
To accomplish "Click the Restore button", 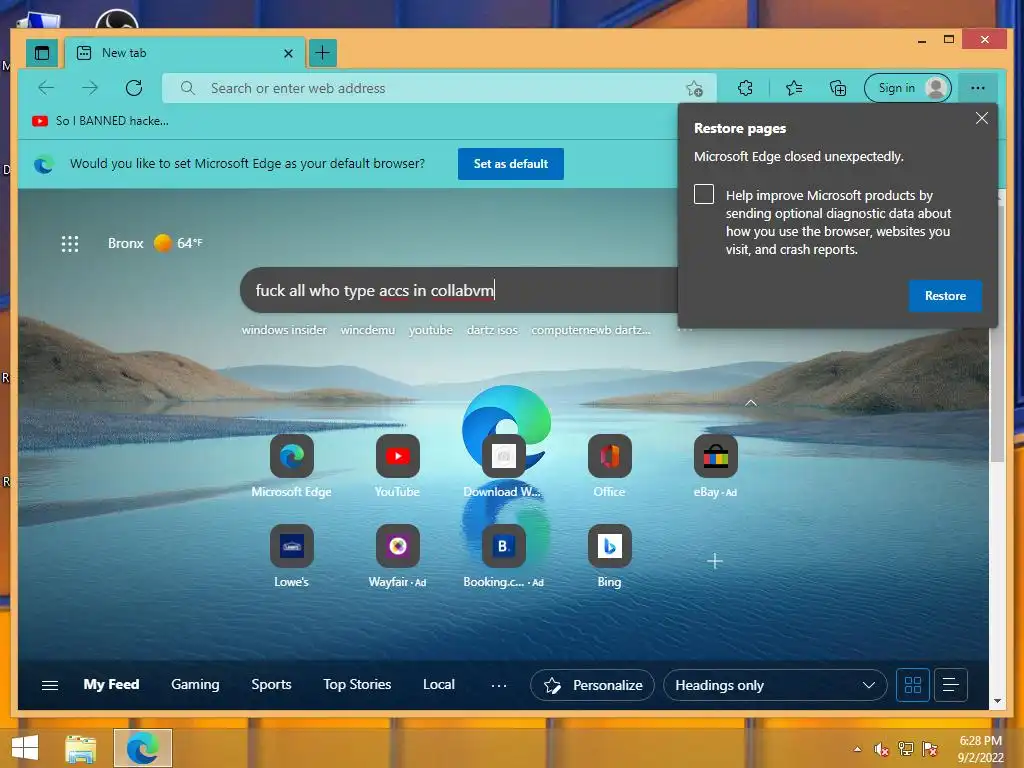I will coord(945,296).
